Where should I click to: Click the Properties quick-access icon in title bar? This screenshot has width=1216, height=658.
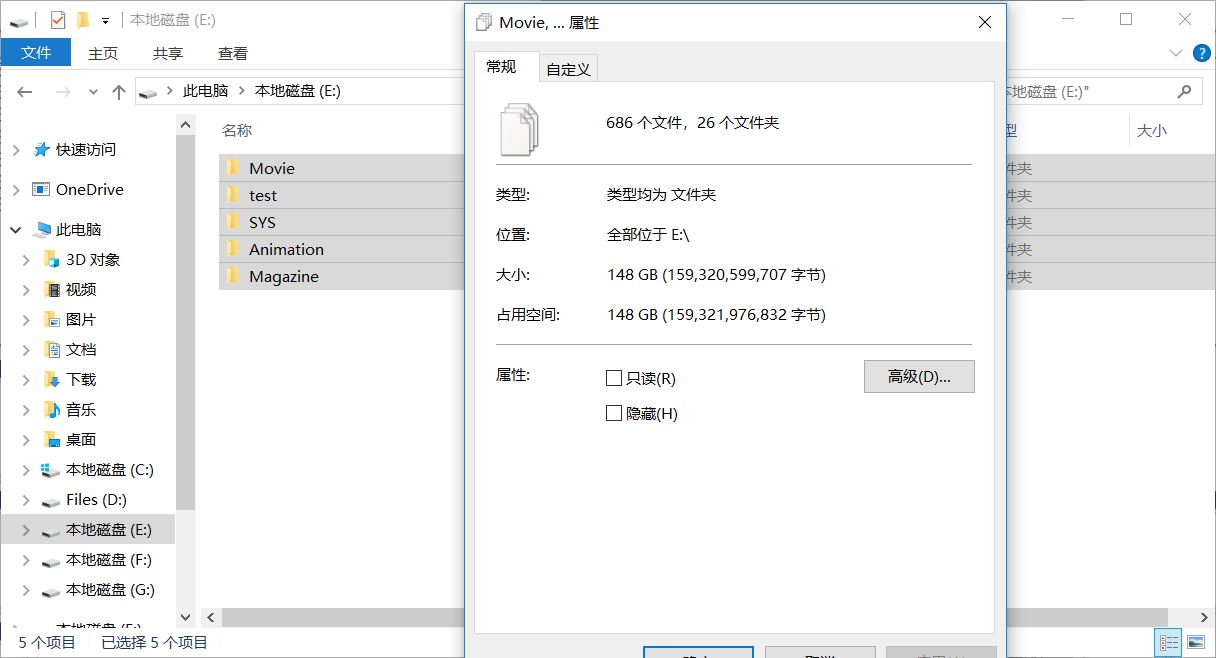(58, 19)
